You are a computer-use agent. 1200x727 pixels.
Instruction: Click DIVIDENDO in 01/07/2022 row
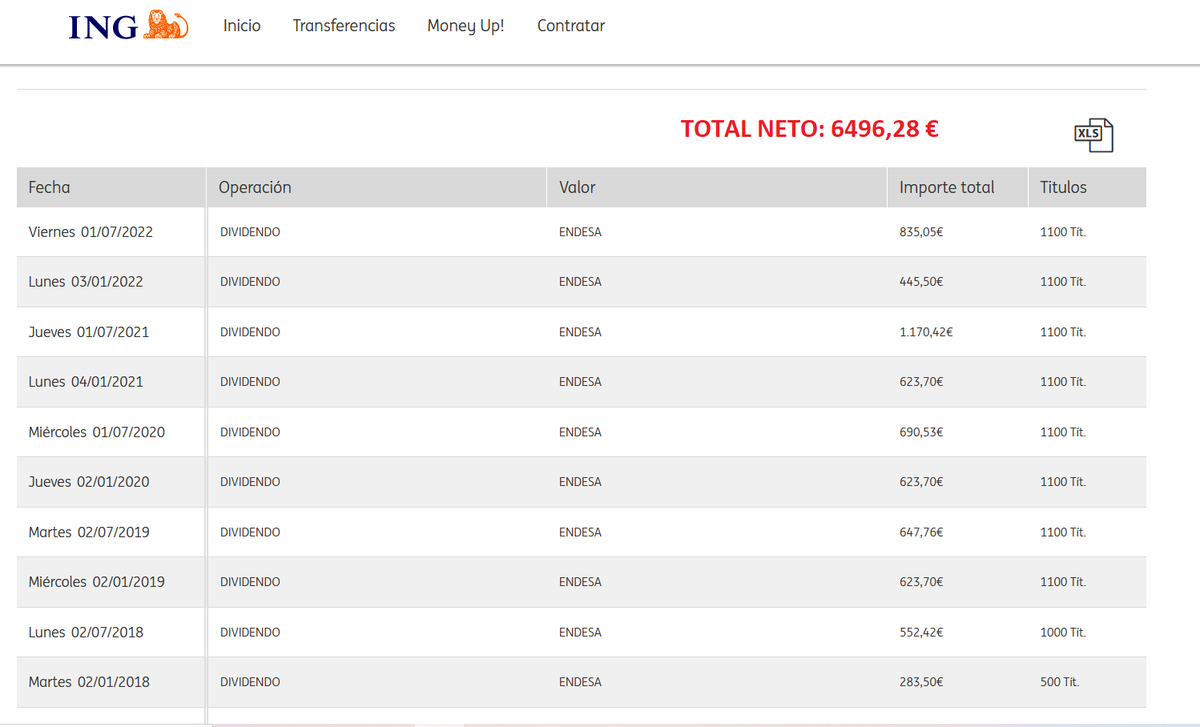[250, 232]
